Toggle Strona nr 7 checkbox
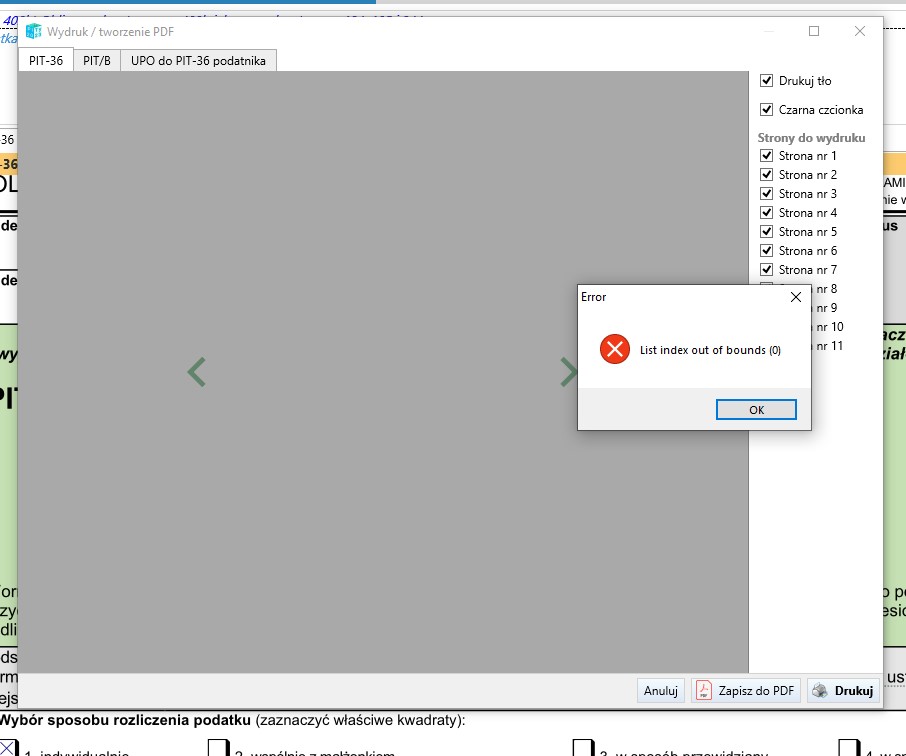 (767, 270)
